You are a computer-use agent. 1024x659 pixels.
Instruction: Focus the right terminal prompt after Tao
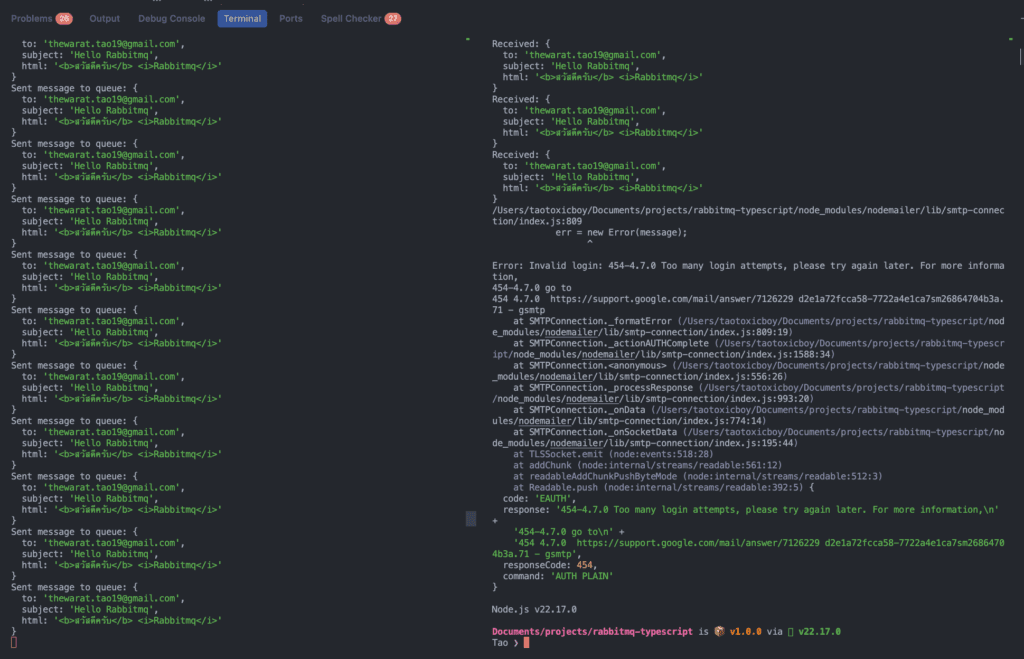[x=525, y=643]
